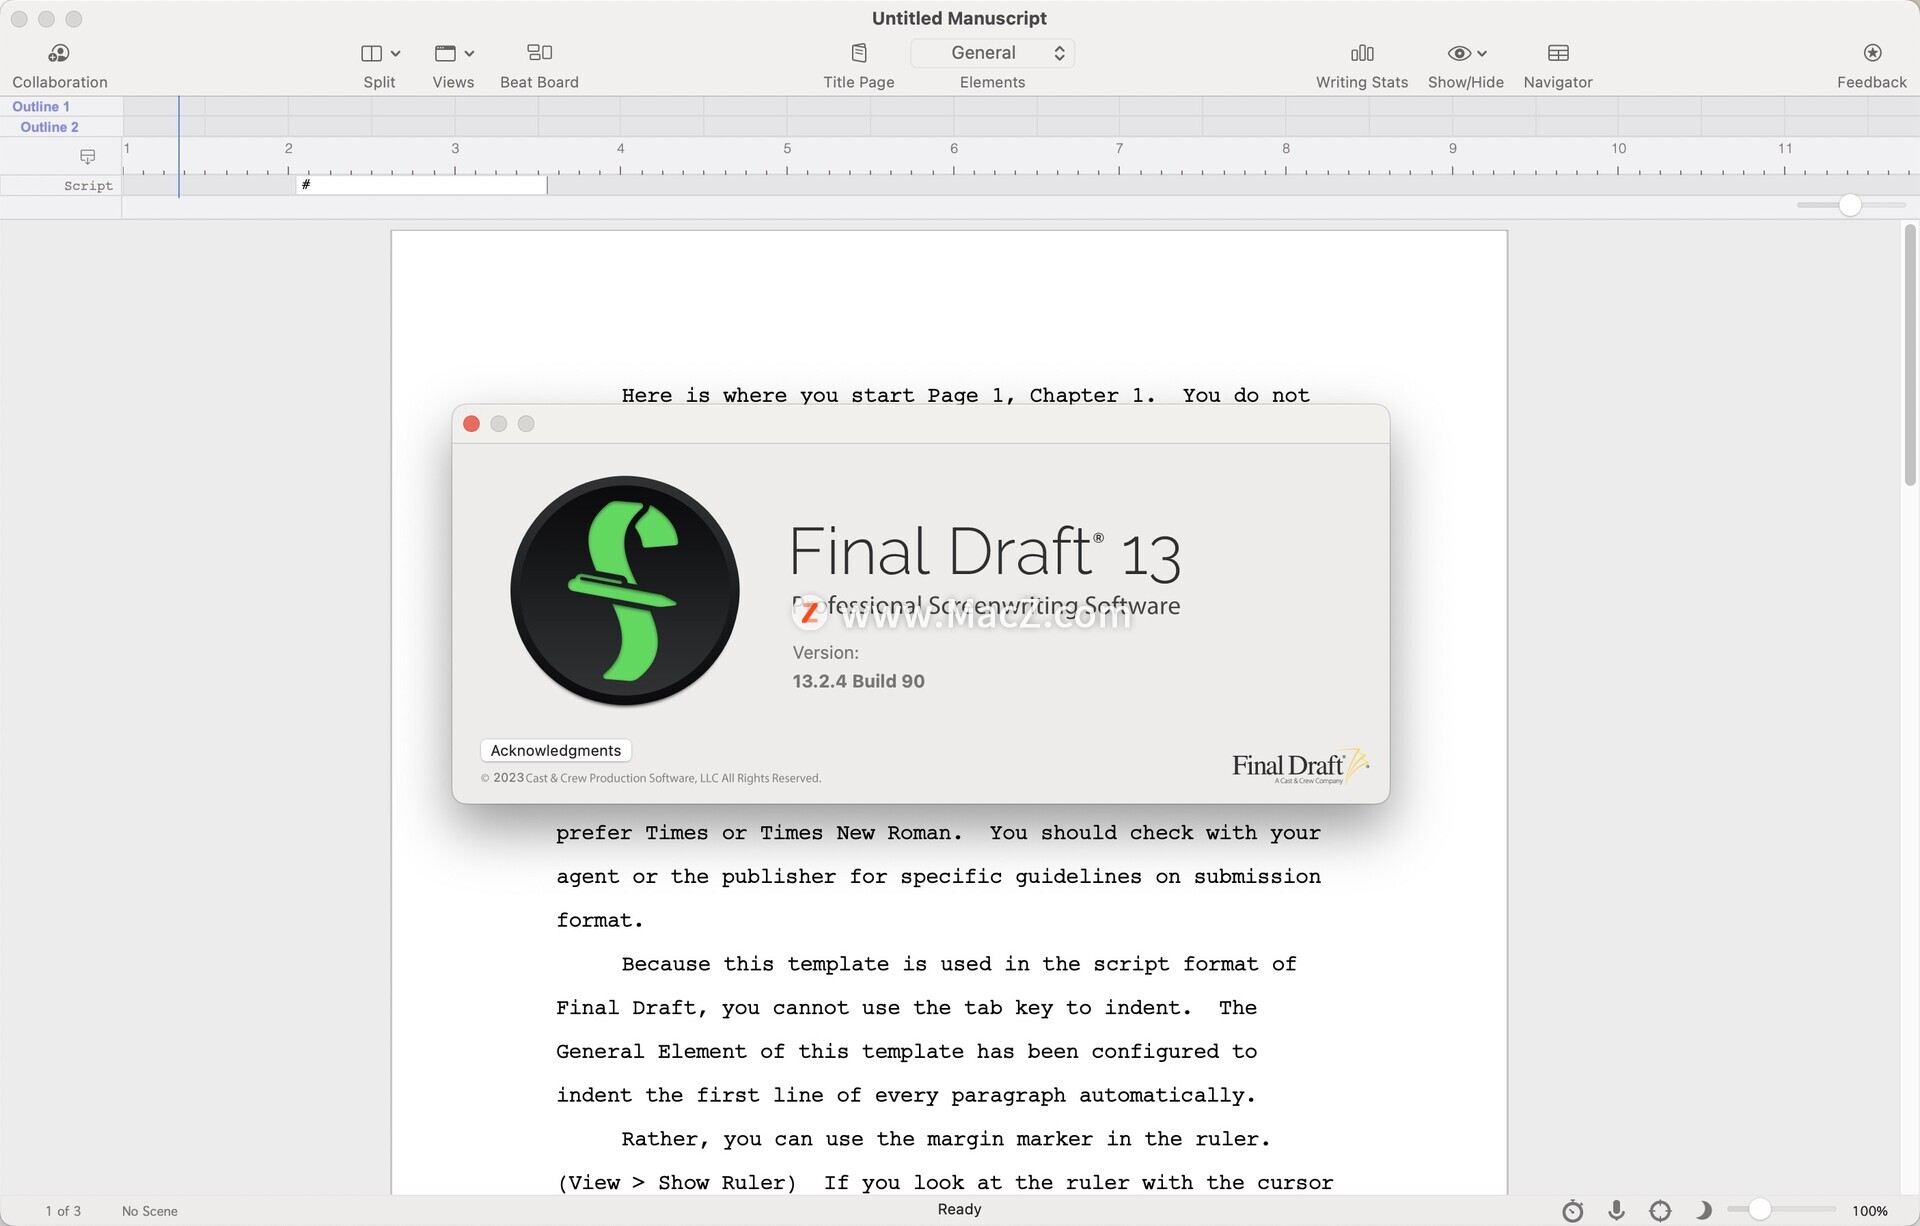This screenshot has height=1226, width=1920.
Task: Select the Outline 2 lane
Action: (49, 127)
